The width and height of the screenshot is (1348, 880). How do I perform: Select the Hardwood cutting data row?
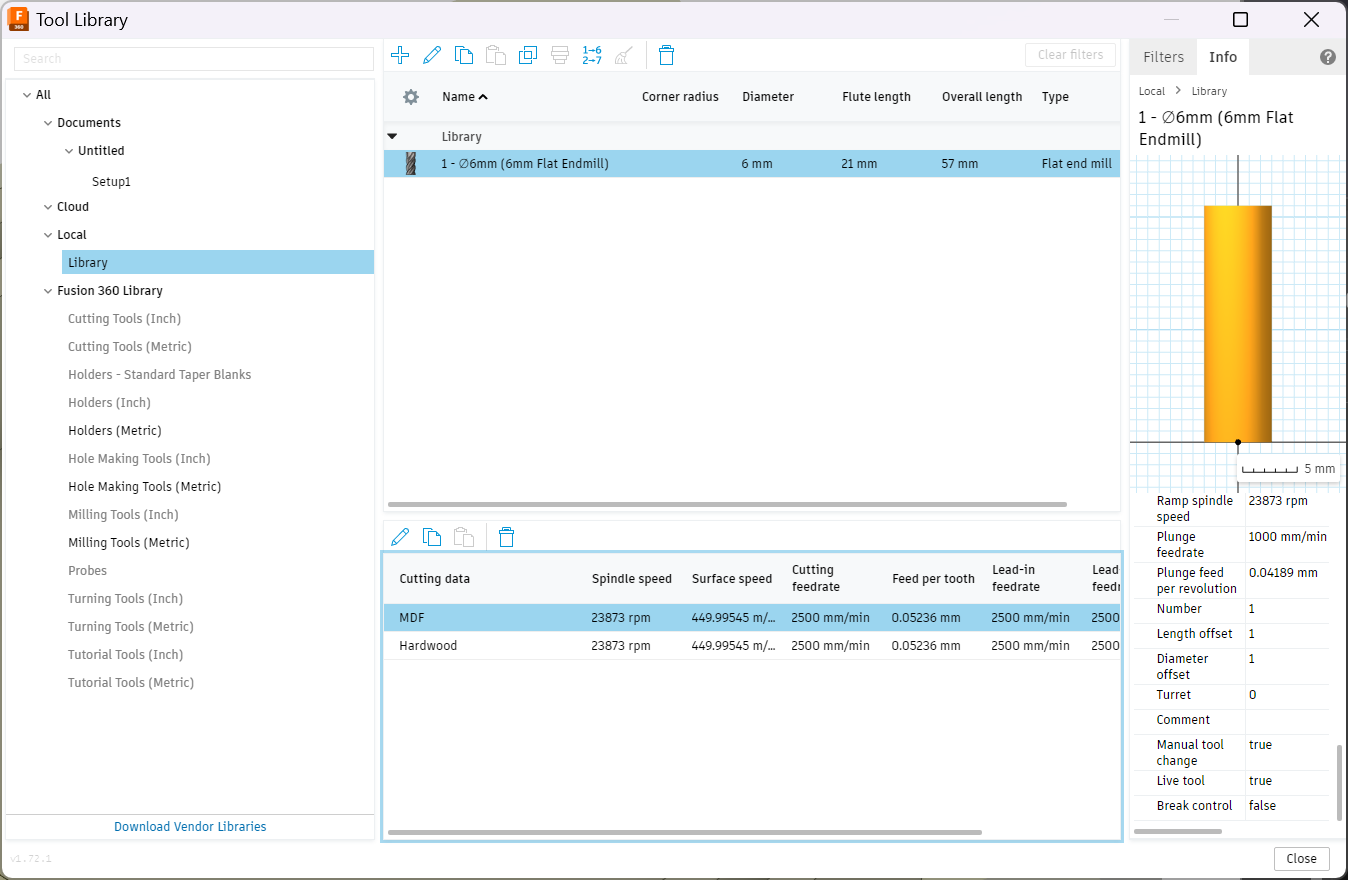click(428, 646)
